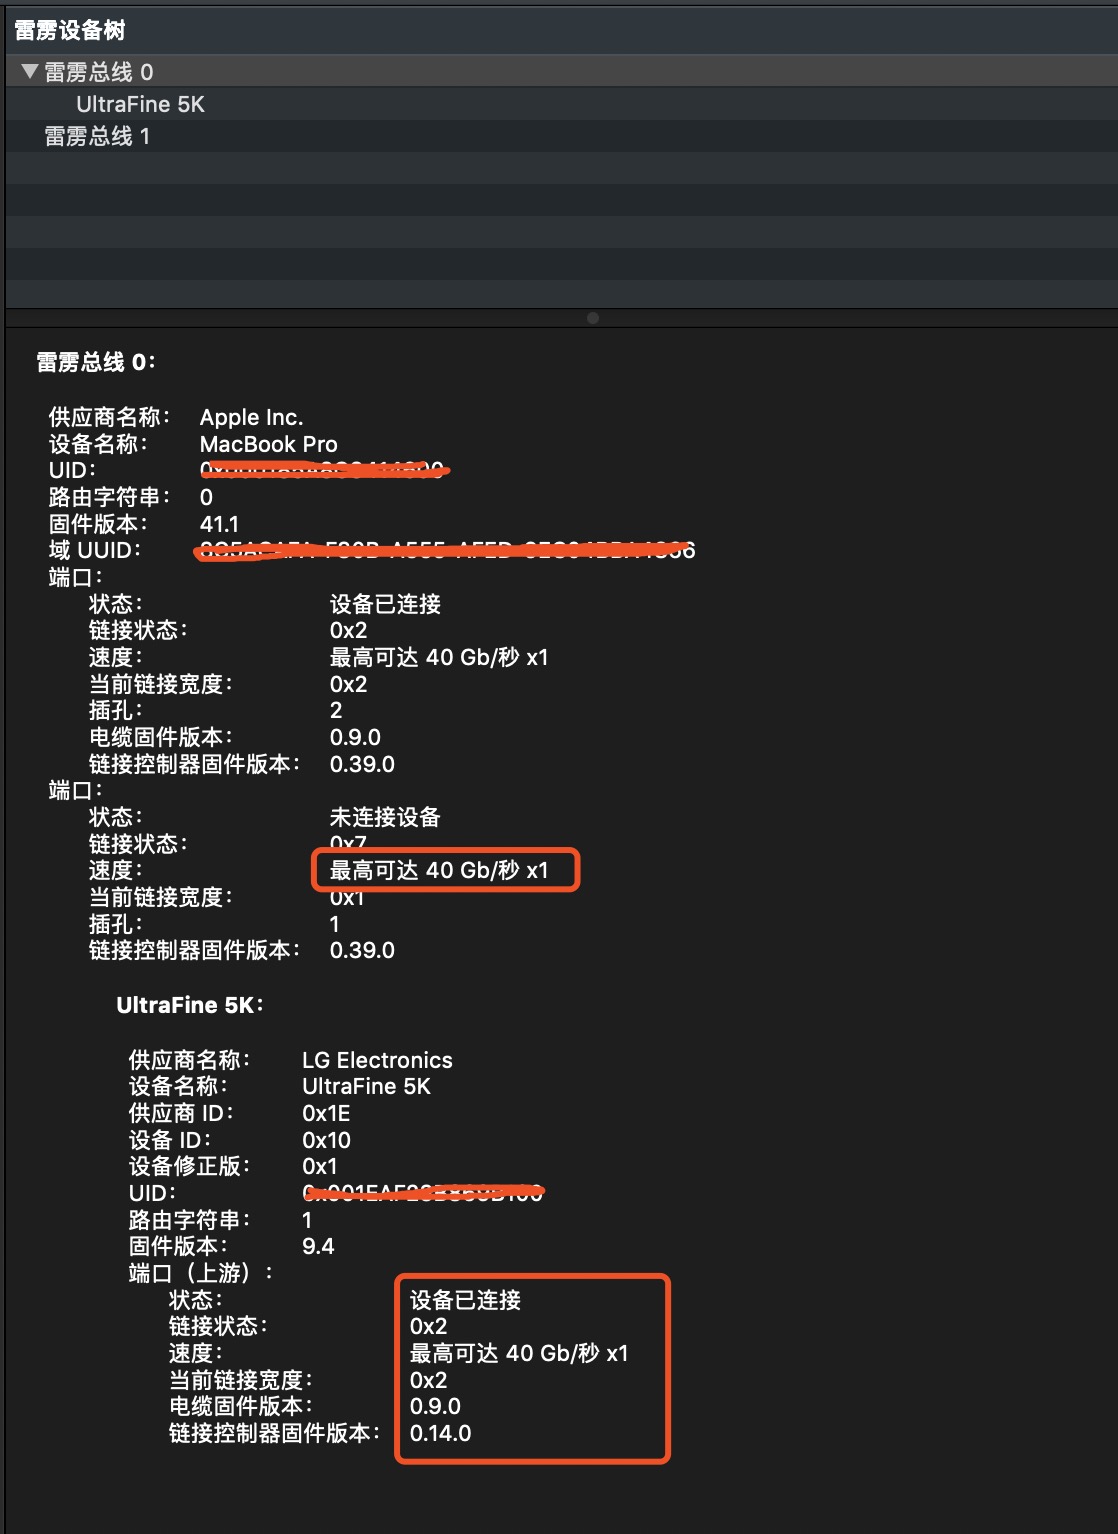Click the 域 UUID: label
The height and width of the screenshot is (1534, 1118).
[95, 550]
